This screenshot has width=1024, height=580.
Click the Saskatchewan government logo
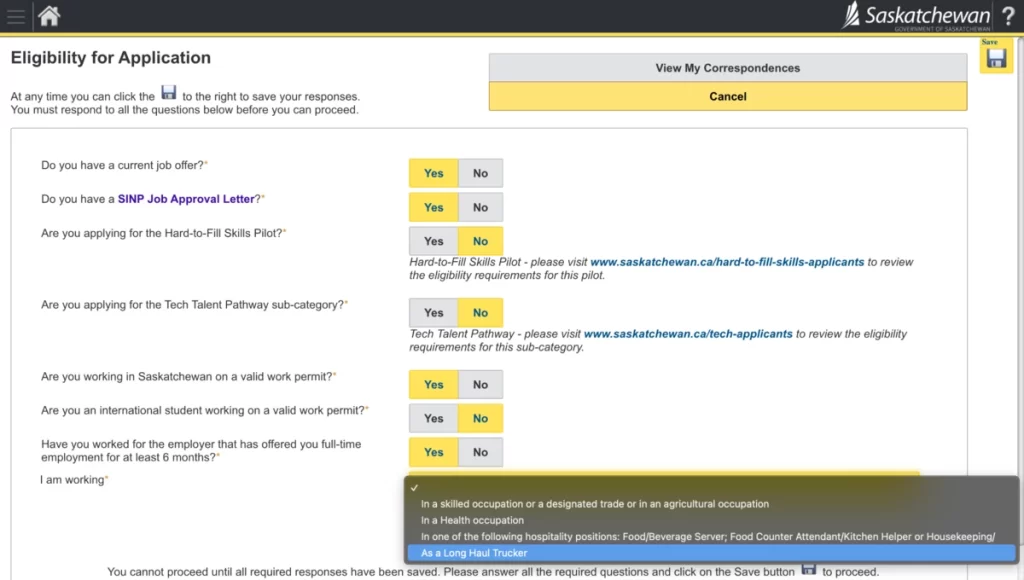[x=915, y=16]
